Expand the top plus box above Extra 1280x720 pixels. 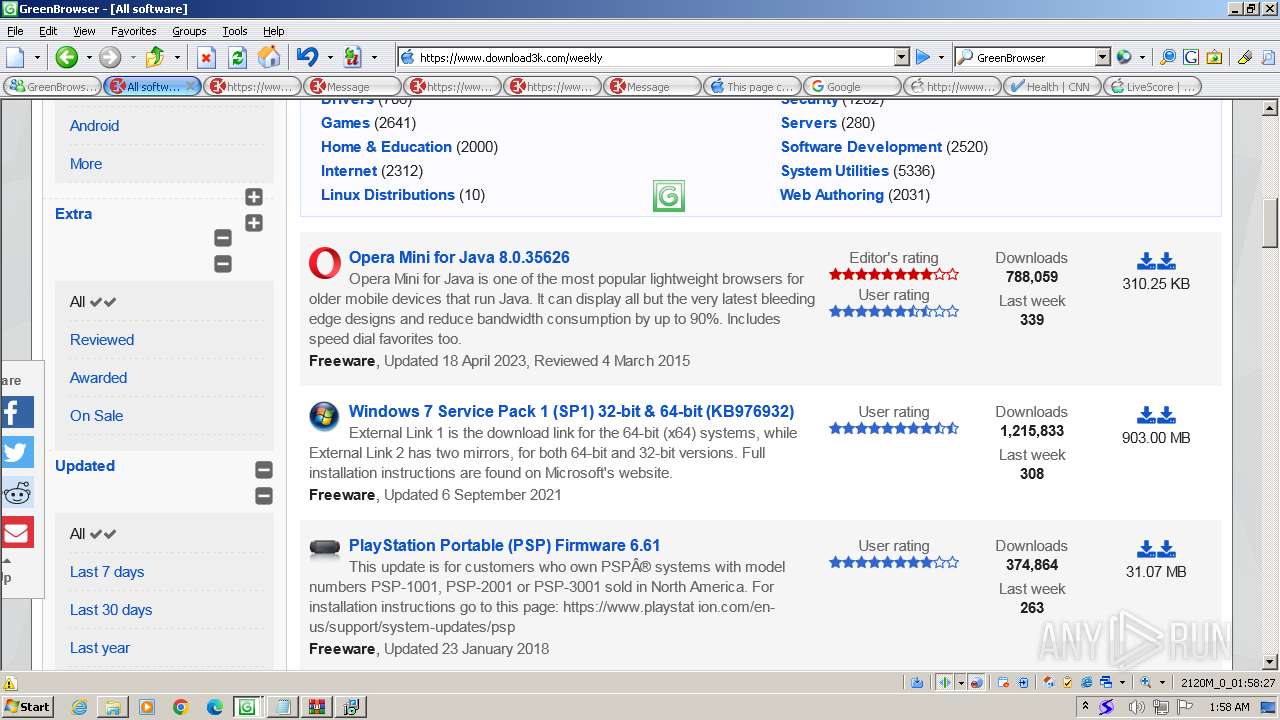(254, 197)
